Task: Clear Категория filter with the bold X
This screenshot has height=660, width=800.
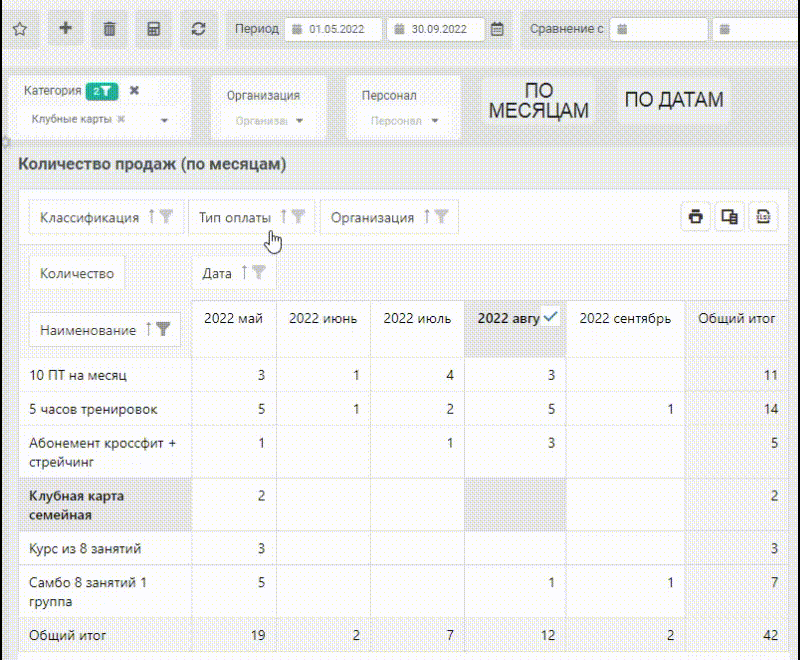Action: point(134,90)
